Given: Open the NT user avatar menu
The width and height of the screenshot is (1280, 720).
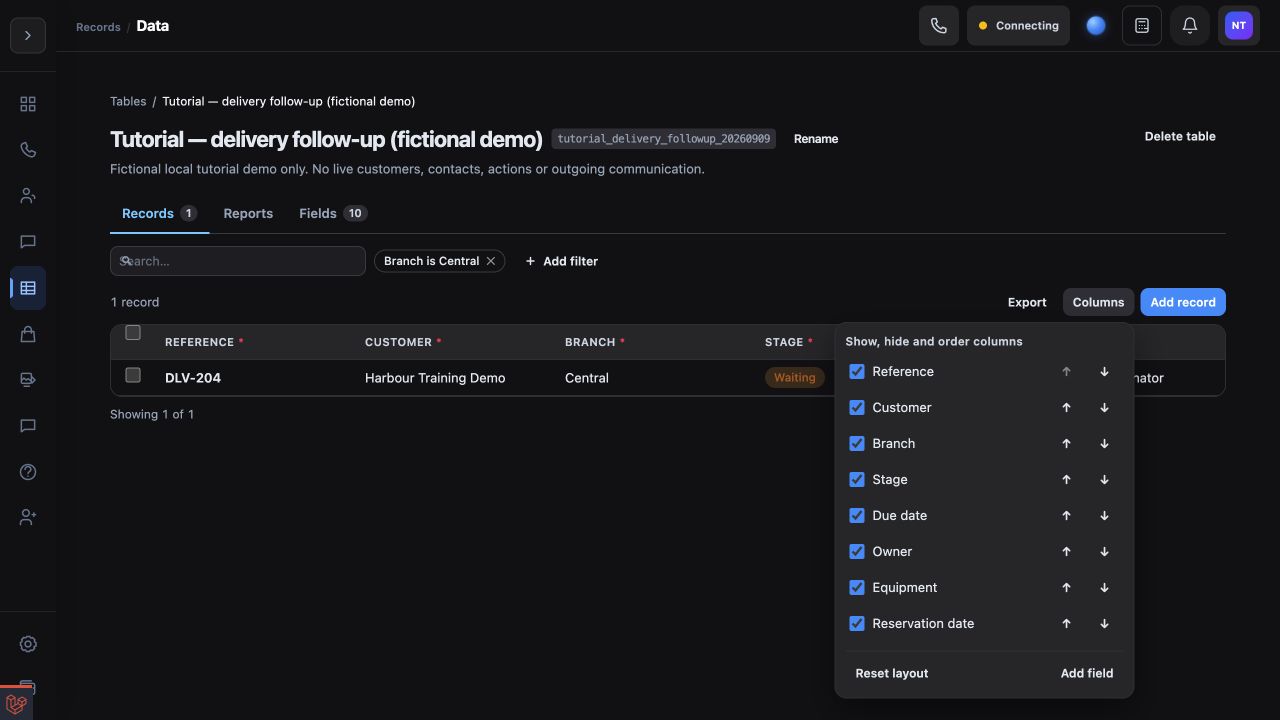Looking at the screenshot, I should tap(1239, 26).
